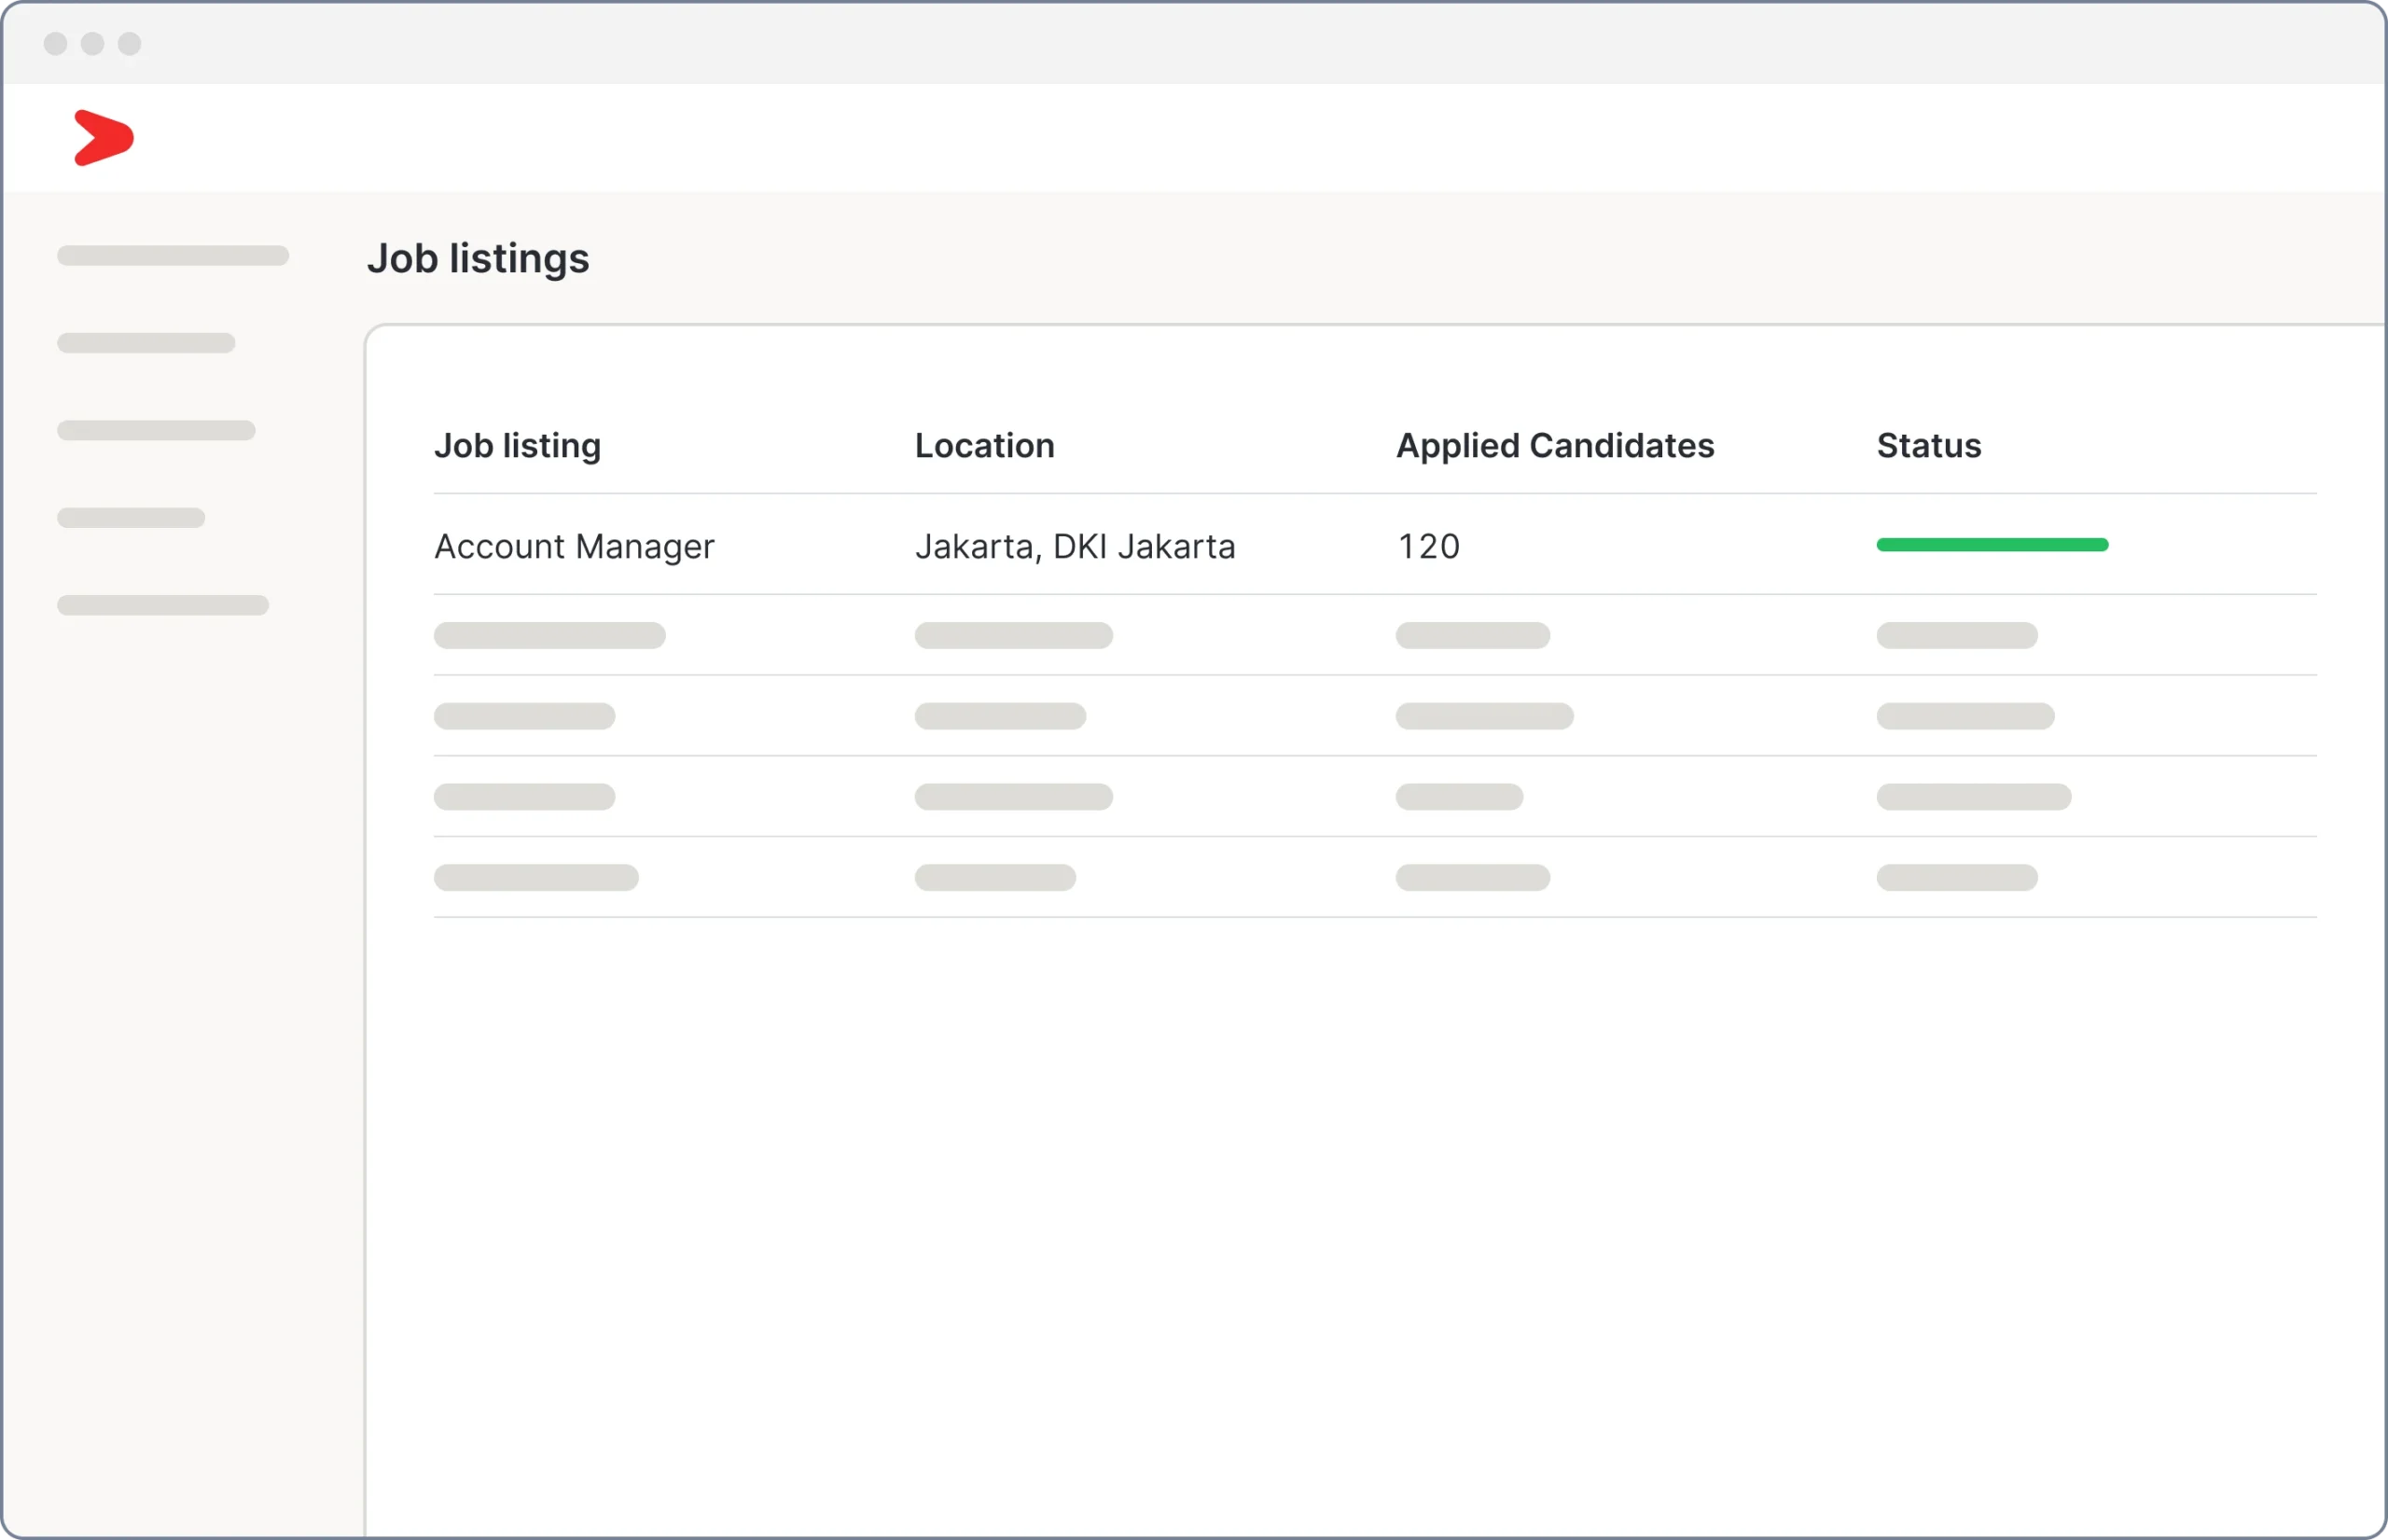Viewport: 2388px width, 1540px height.
Task: Click the Status column header
Action: (x=1928, y=446)
